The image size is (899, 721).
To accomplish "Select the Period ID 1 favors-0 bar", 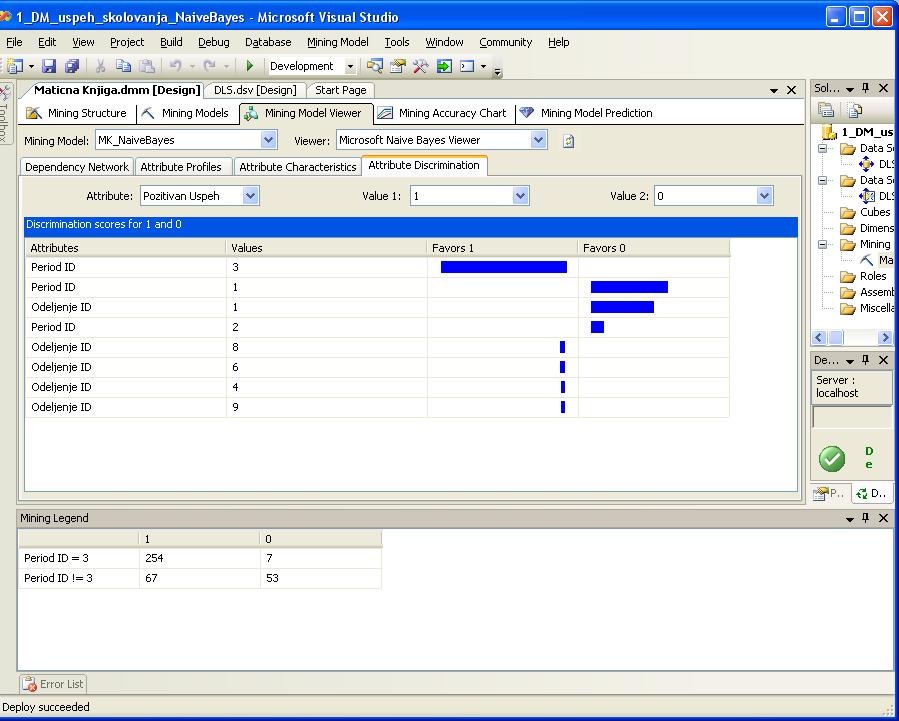I will [x=630, y=287].
